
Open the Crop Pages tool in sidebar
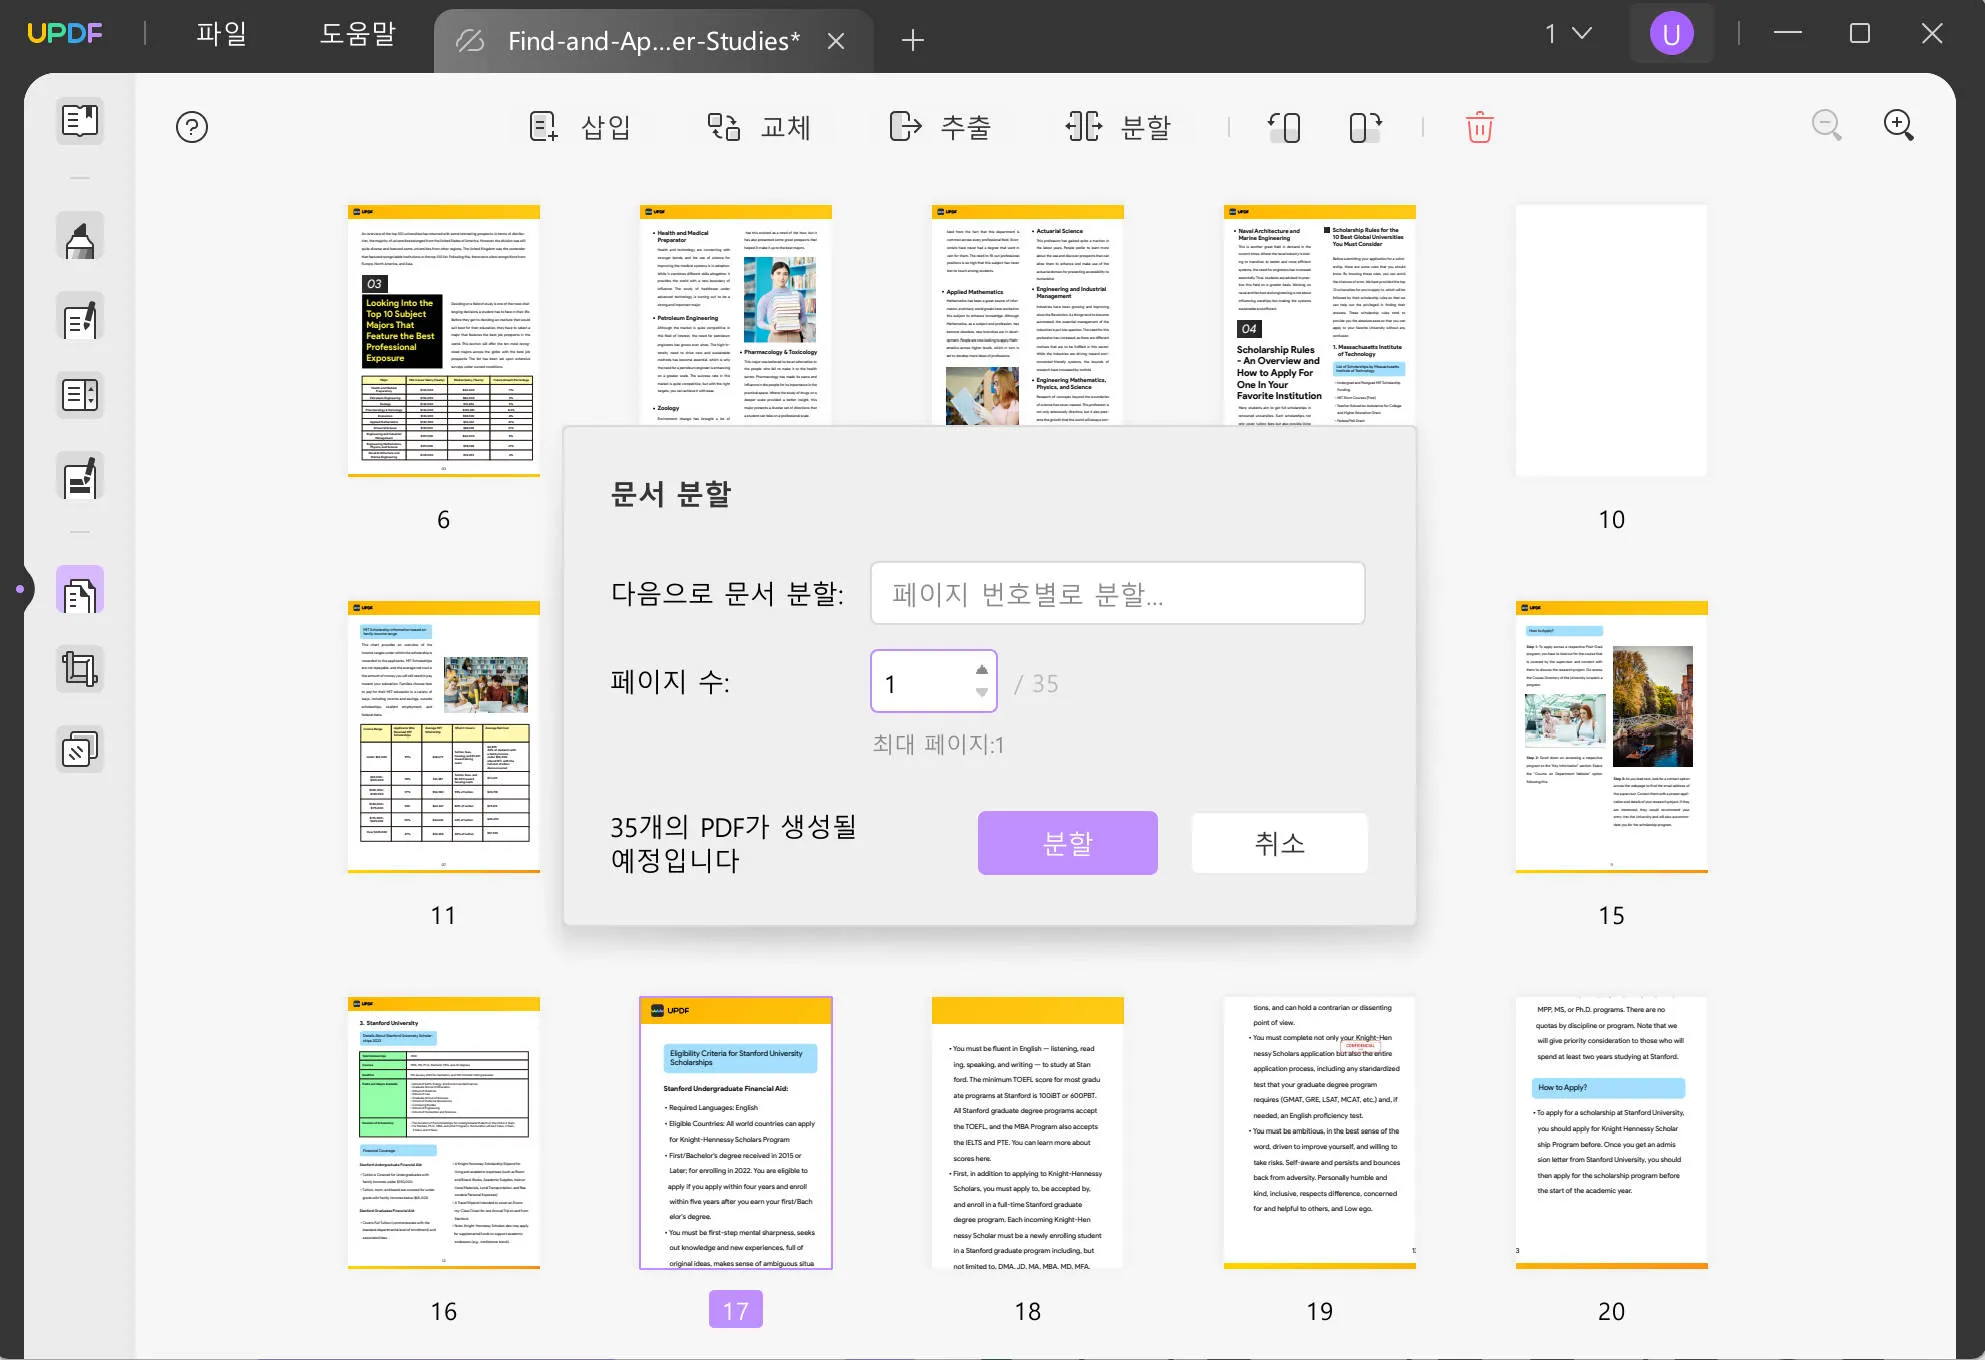(80, 668)
